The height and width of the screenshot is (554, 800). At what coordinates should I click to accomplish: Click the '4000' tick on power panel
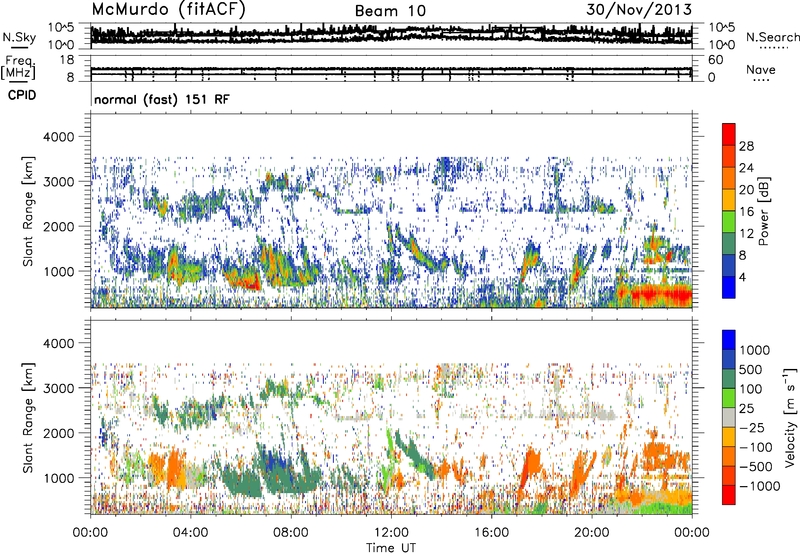click(60, 136)
